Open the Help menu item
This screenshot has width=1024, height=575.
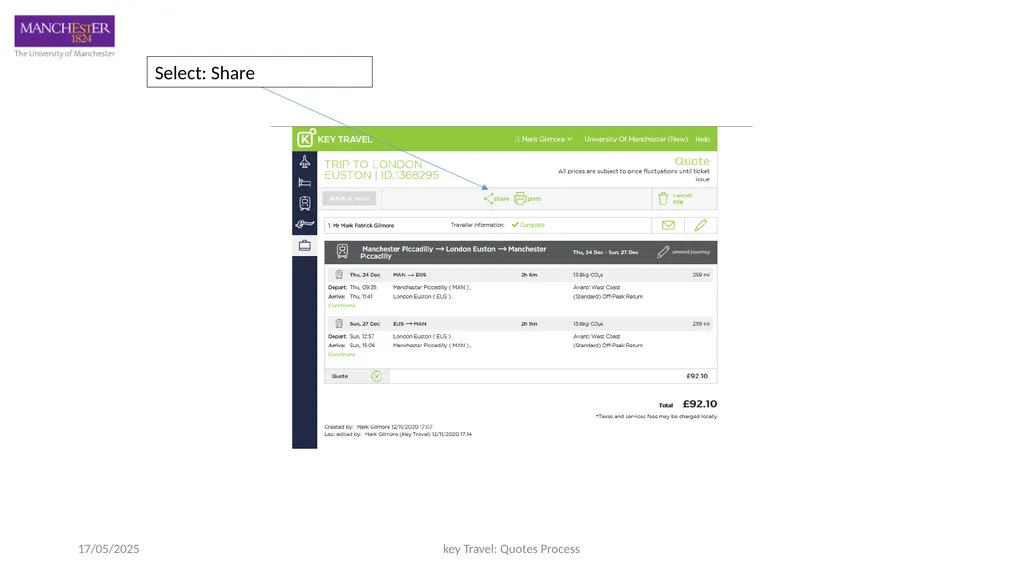[703, 139]
